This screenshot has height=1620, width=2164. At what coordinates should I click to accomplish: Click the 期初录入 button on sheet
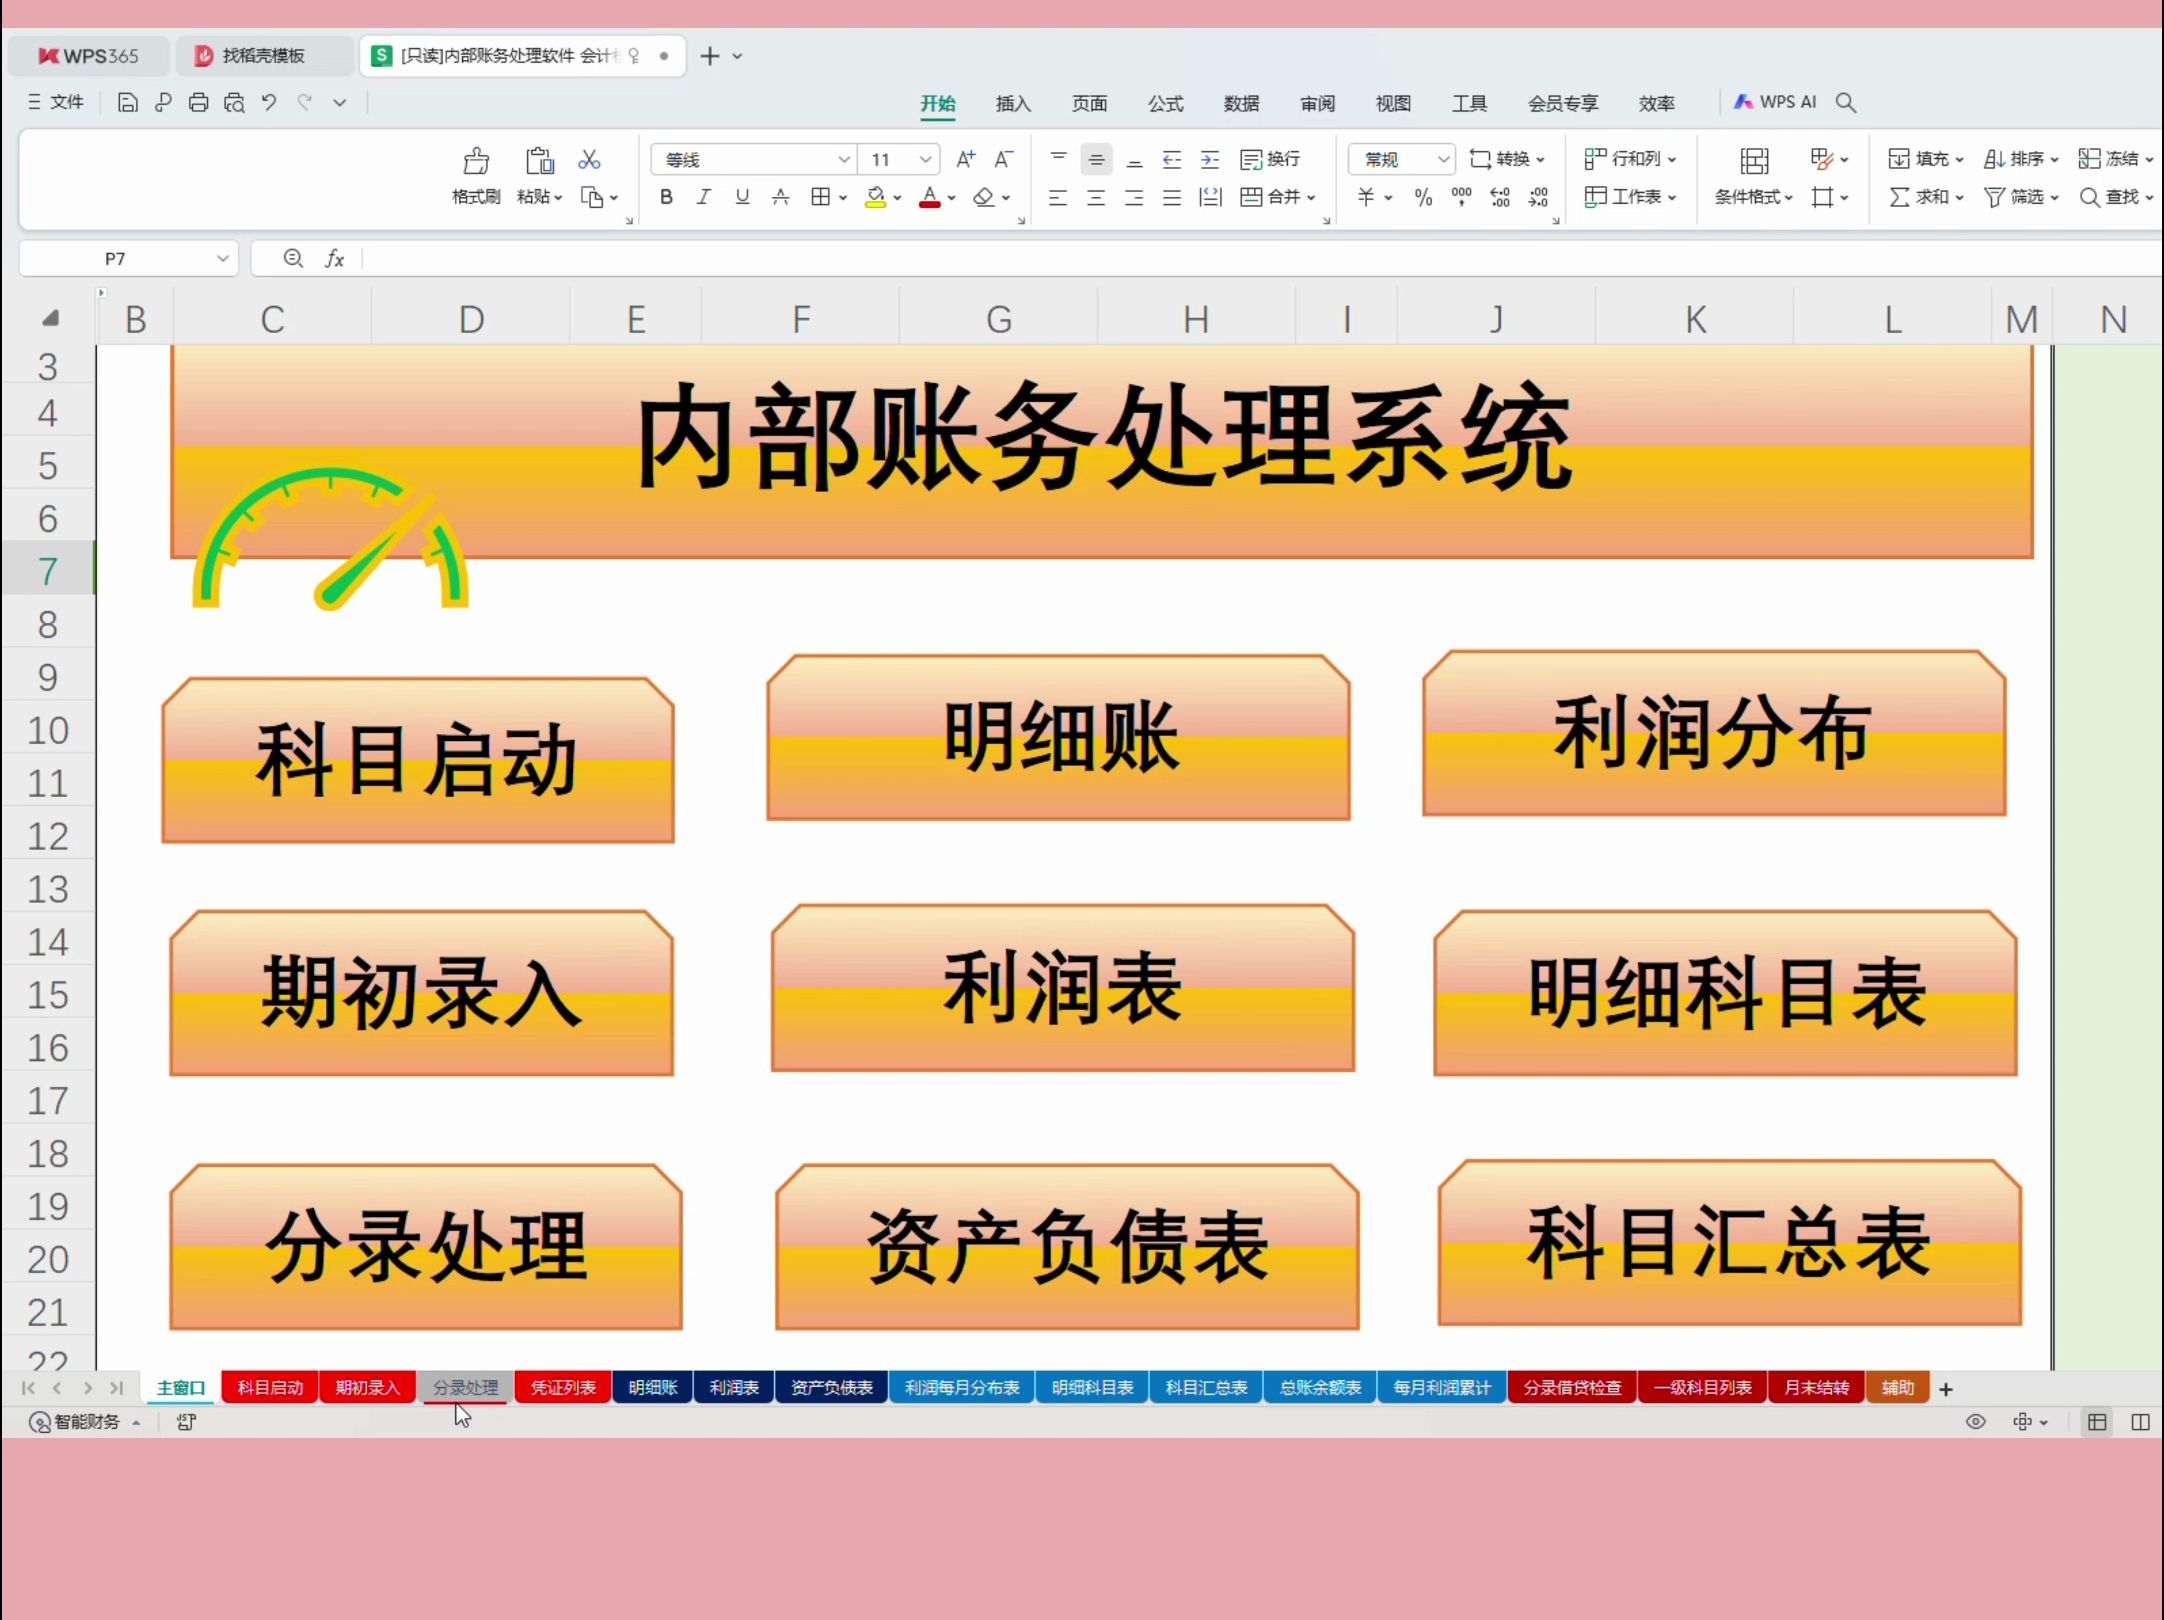click(422, 993)
